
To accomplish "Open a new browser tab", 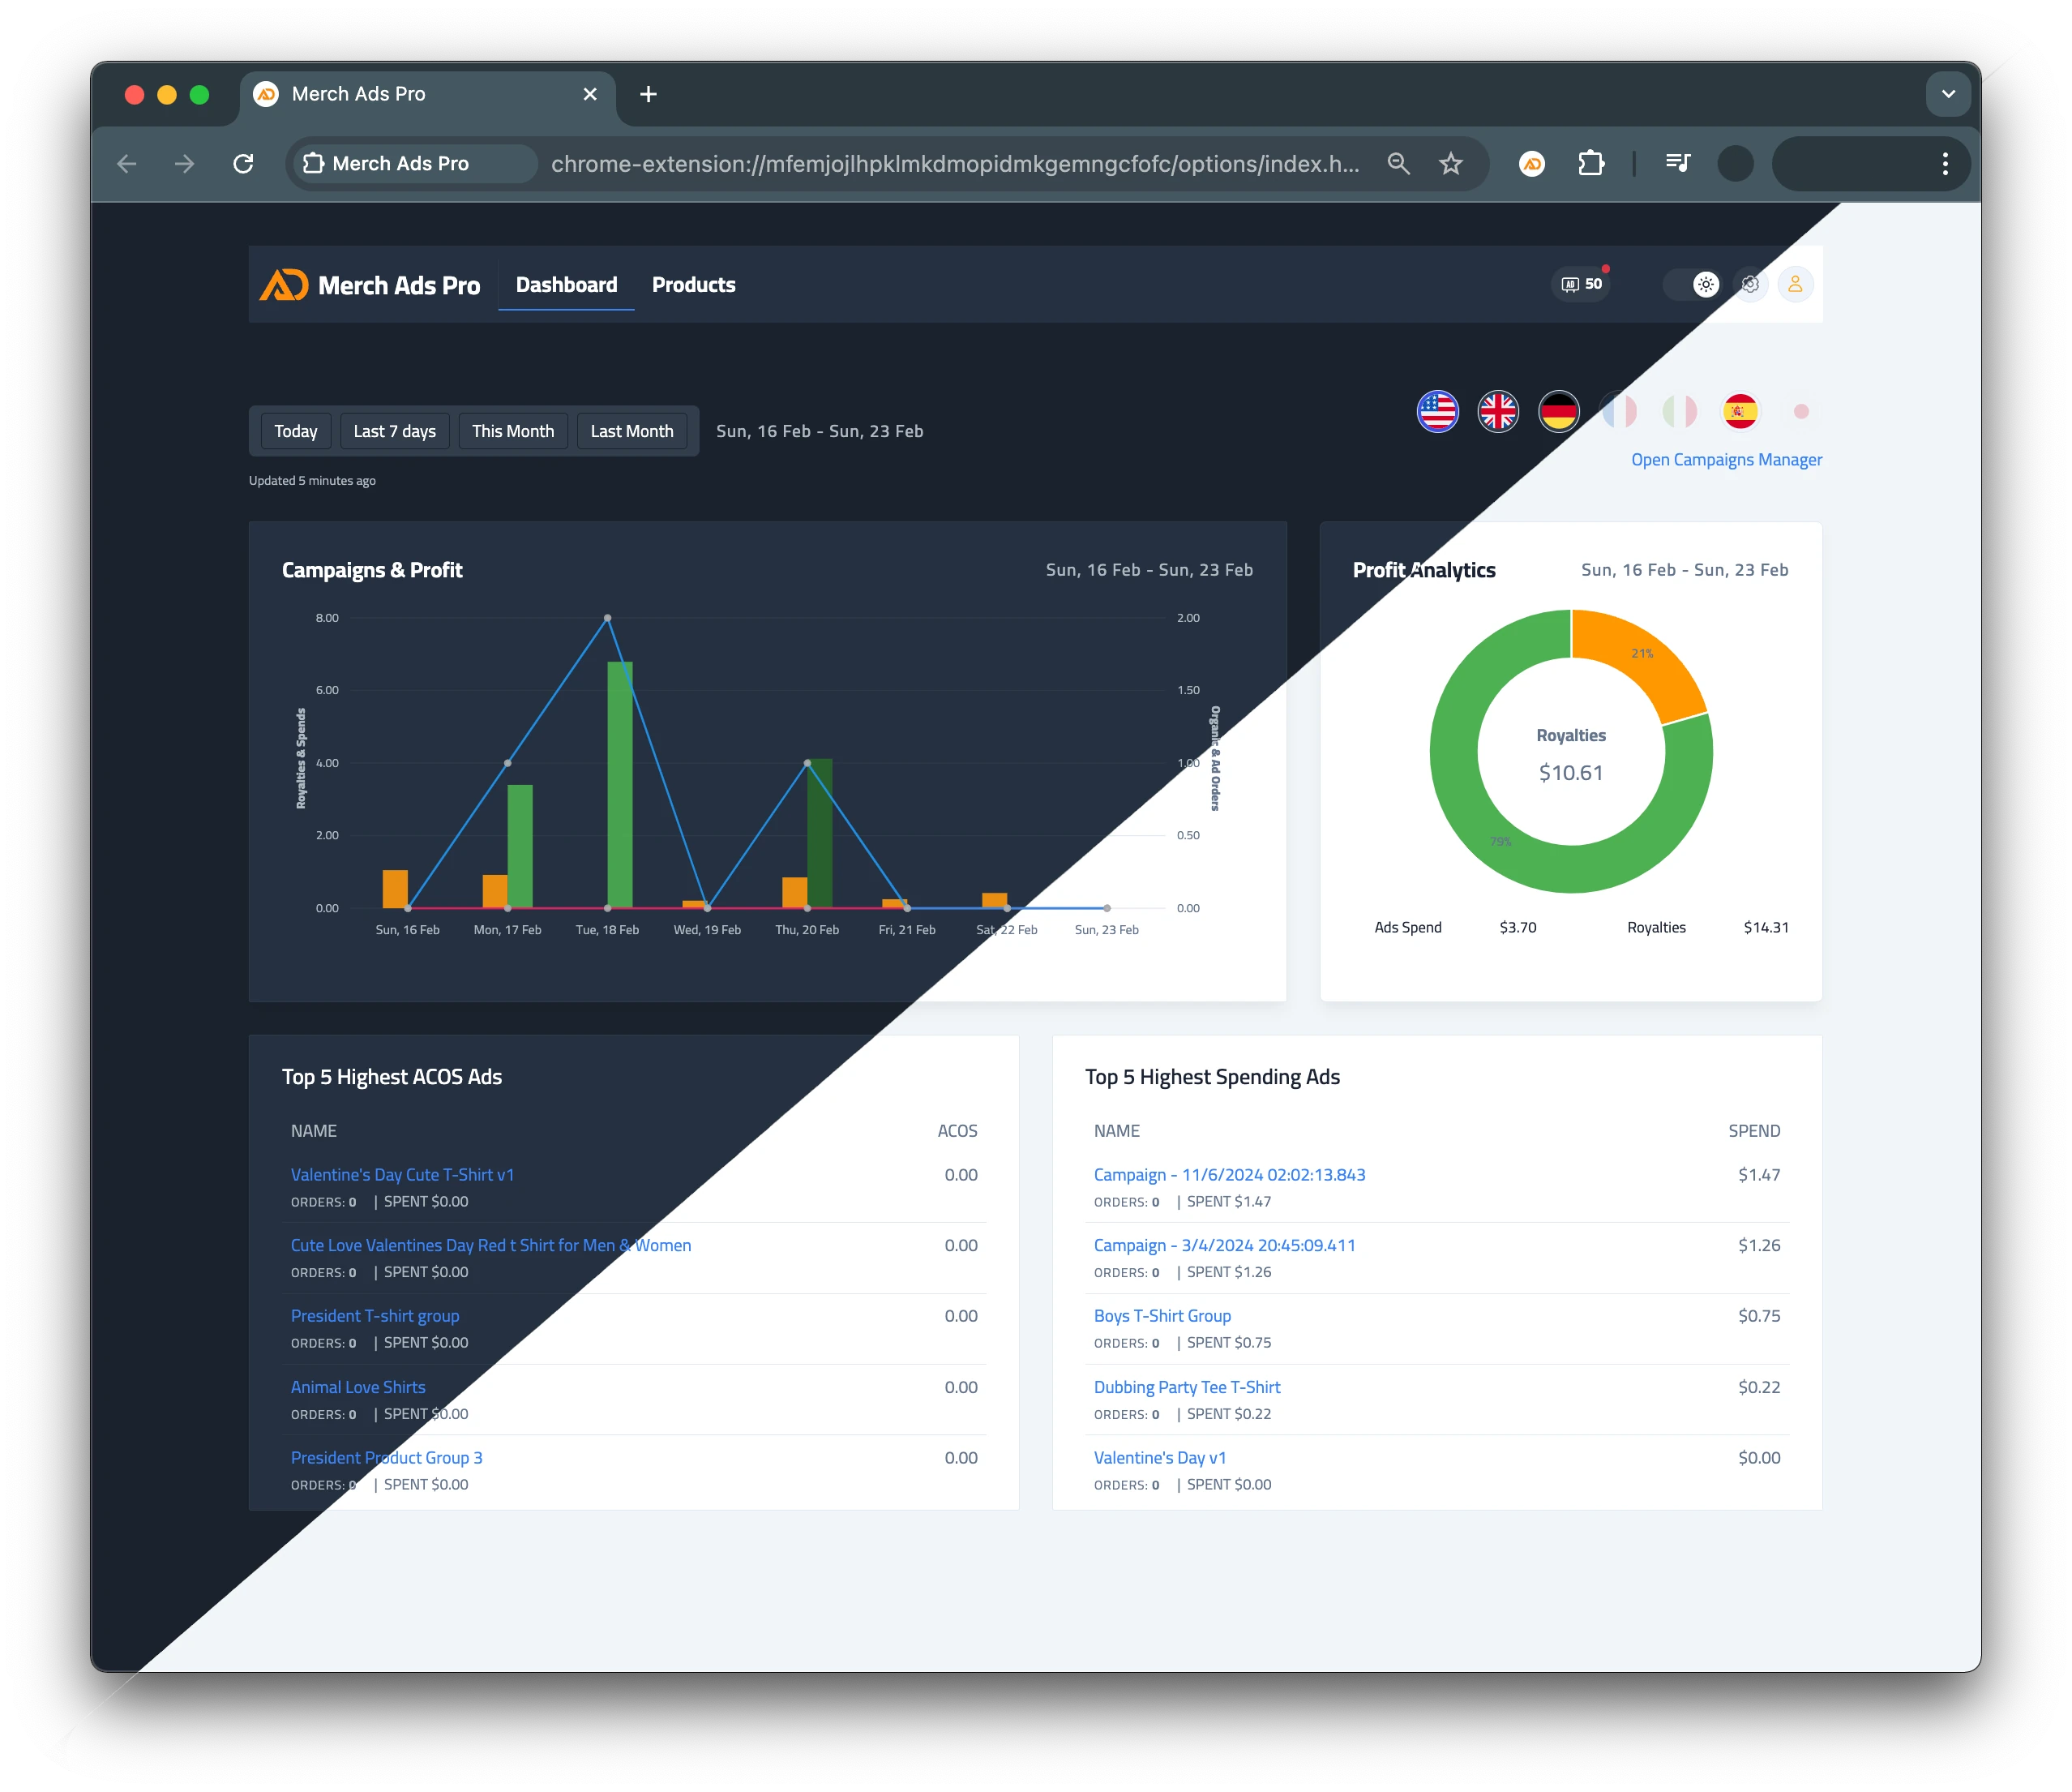I will click(x=648, y=94).
